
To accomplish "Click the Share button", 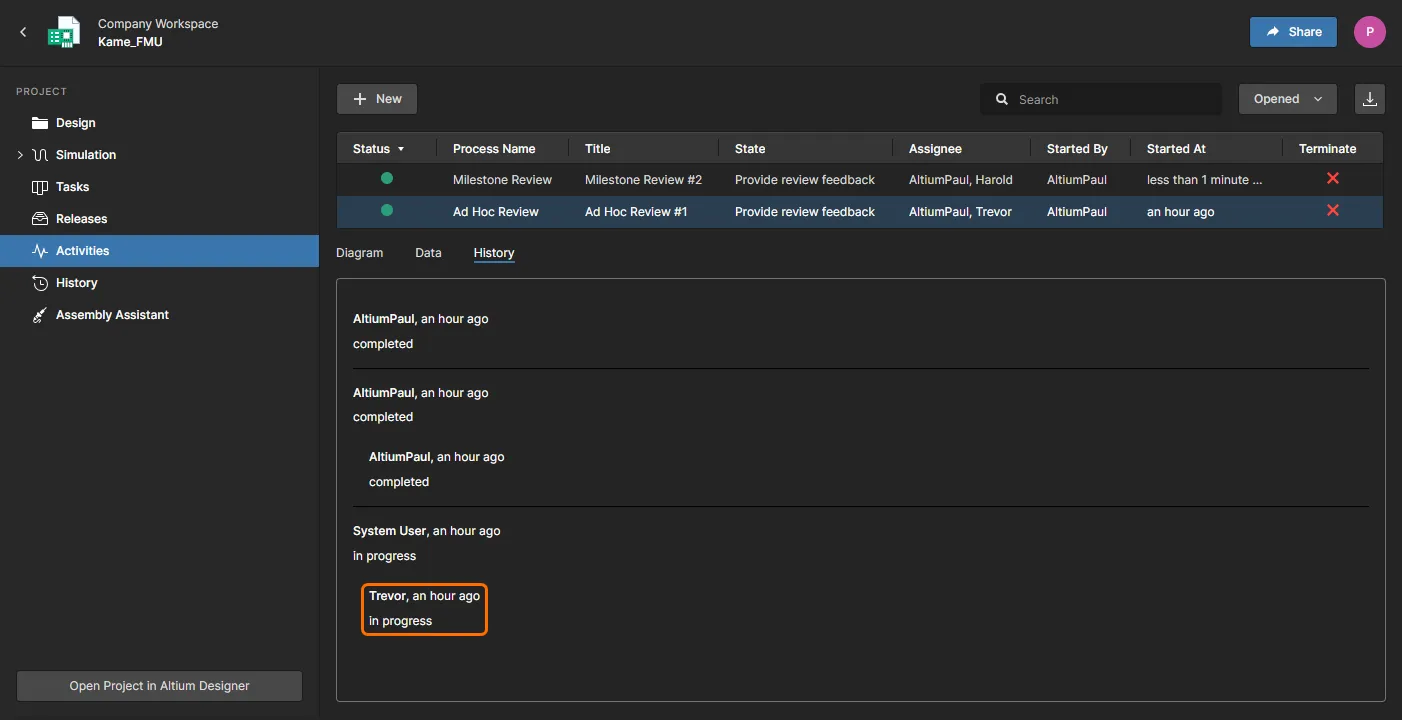I will [1293, 32].
